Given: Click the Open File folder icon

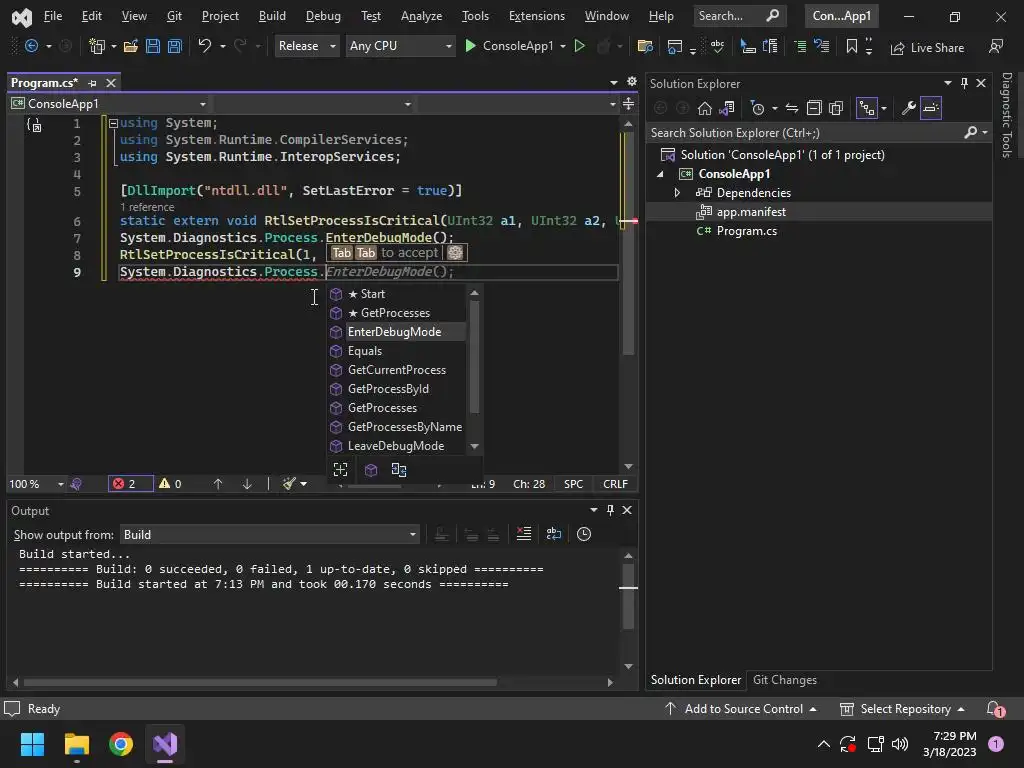Looking at the screenshot, I should (131, 46).
